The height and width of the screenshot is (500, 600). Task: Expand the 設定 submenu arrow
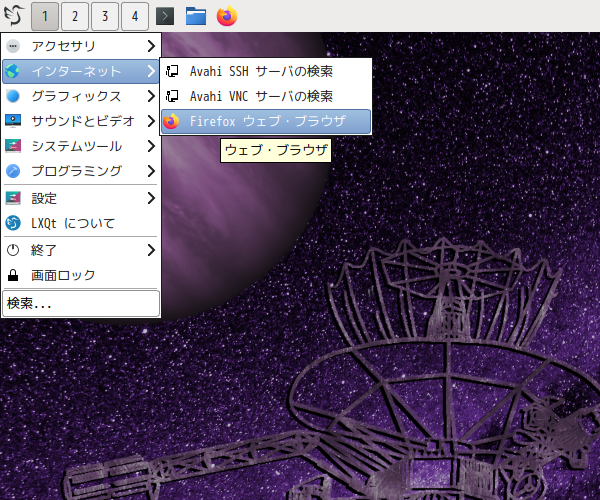pos(151,198)
